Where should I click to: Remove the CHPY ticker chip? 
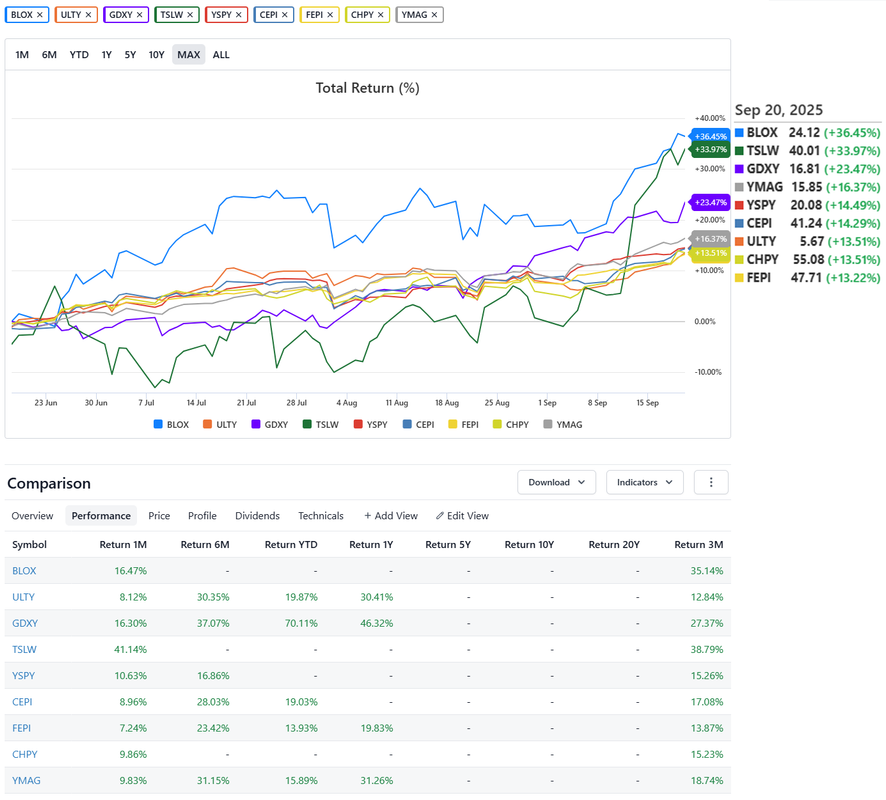[x=380, y=15]
